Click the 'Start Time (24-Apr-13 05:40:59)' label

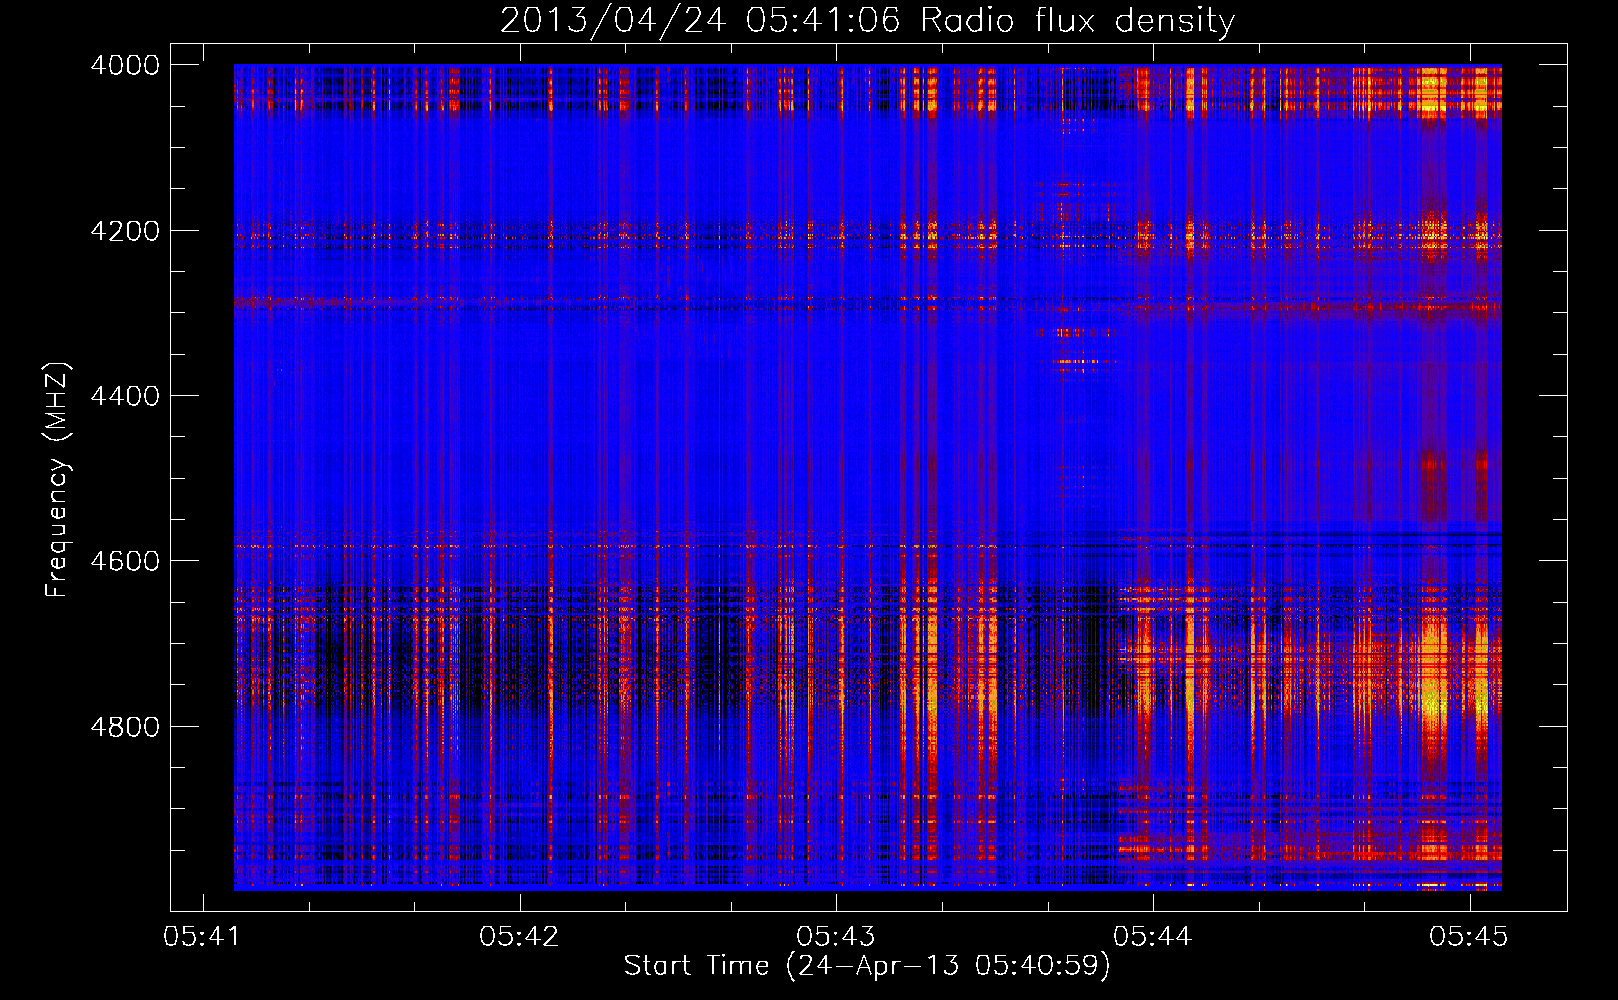coord(867,966)
